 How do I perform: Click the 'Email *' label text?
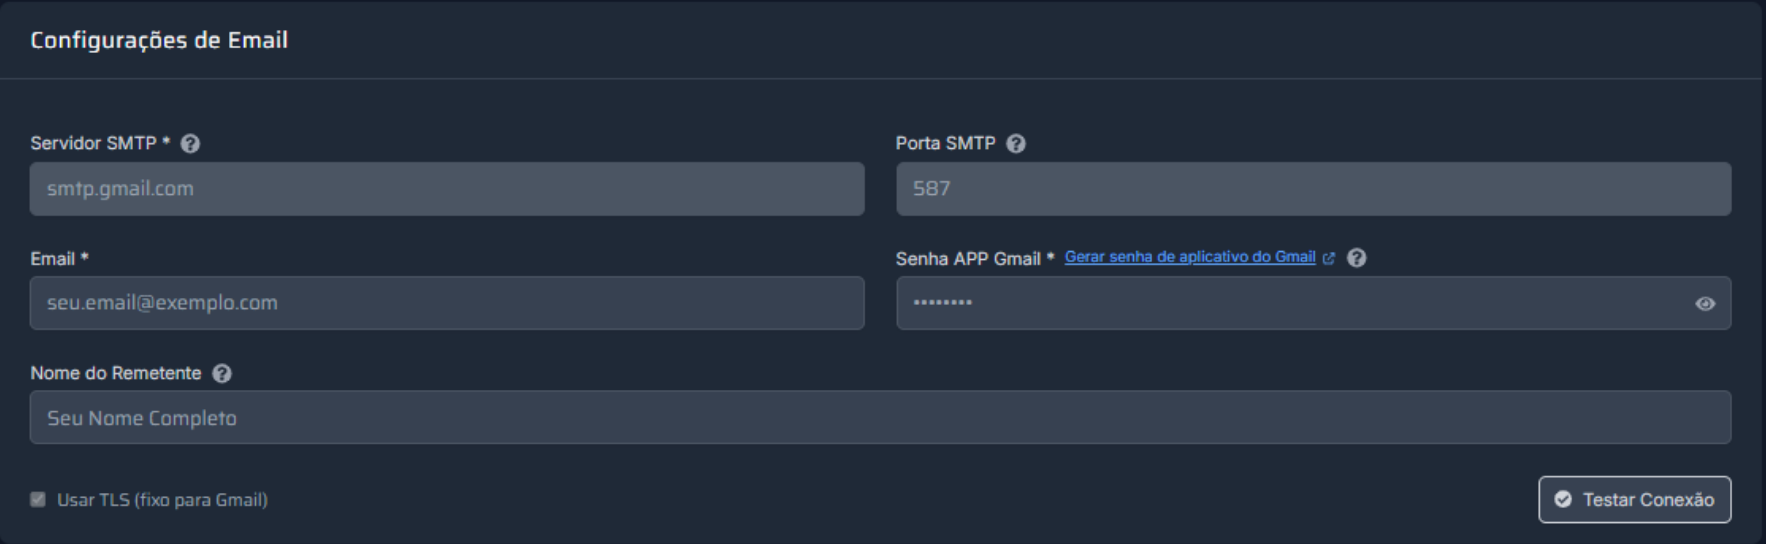click(60, 259)
